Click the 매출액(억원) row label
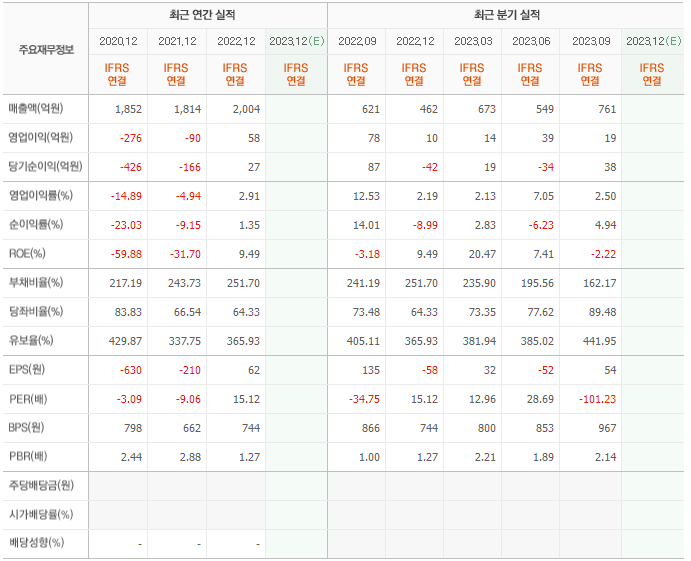 point(36,108)
